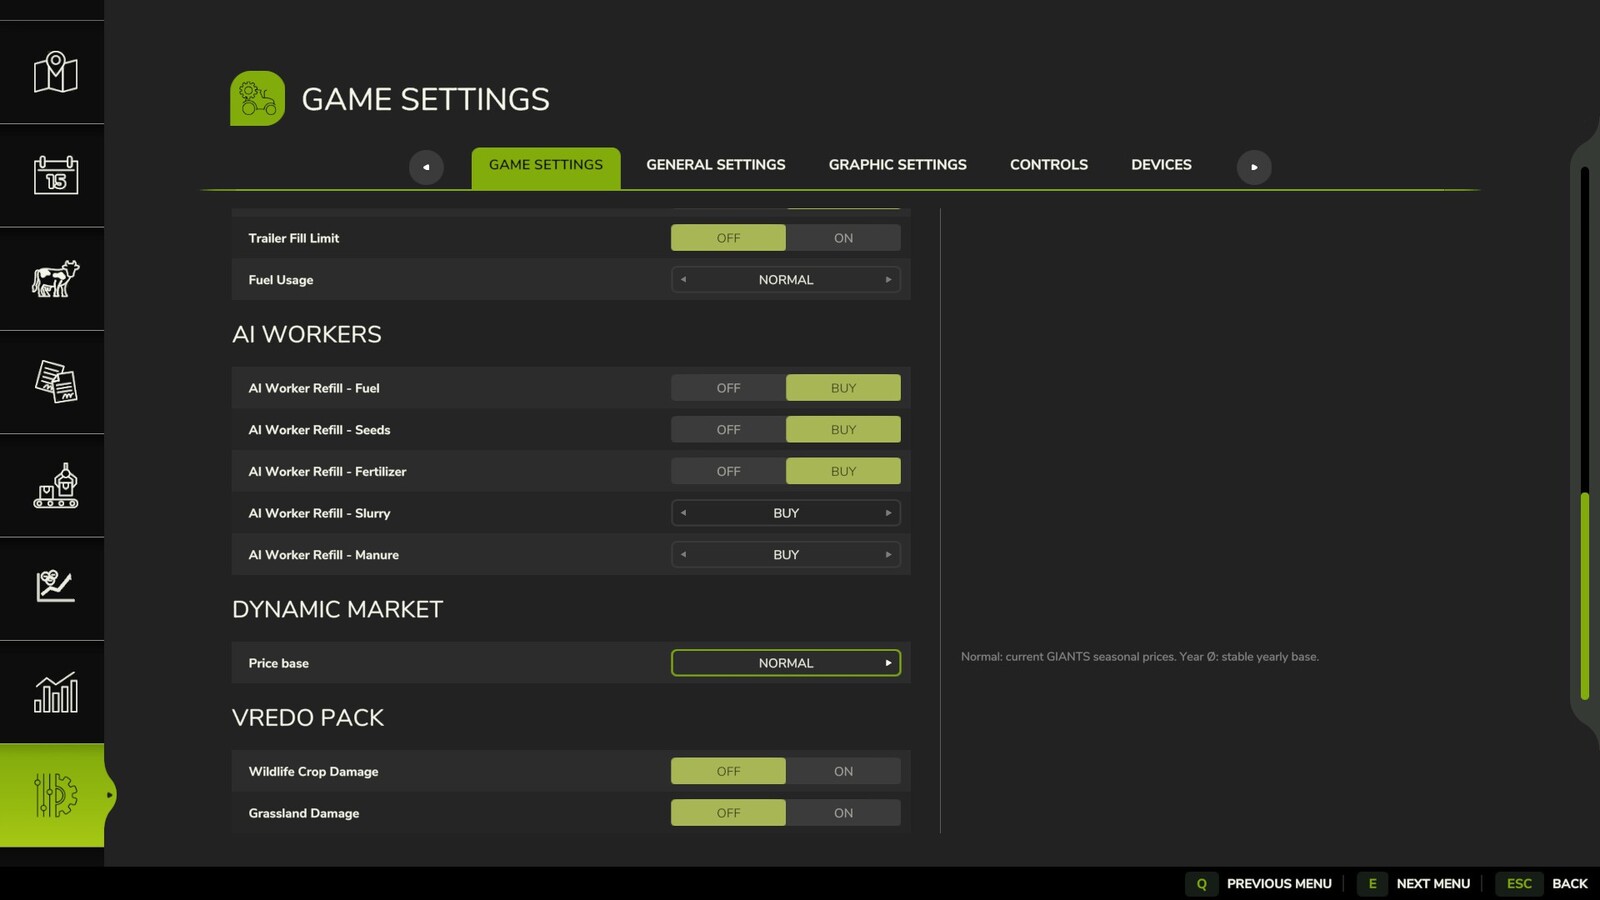Open the statistics bar graph icon

(55, 692)
